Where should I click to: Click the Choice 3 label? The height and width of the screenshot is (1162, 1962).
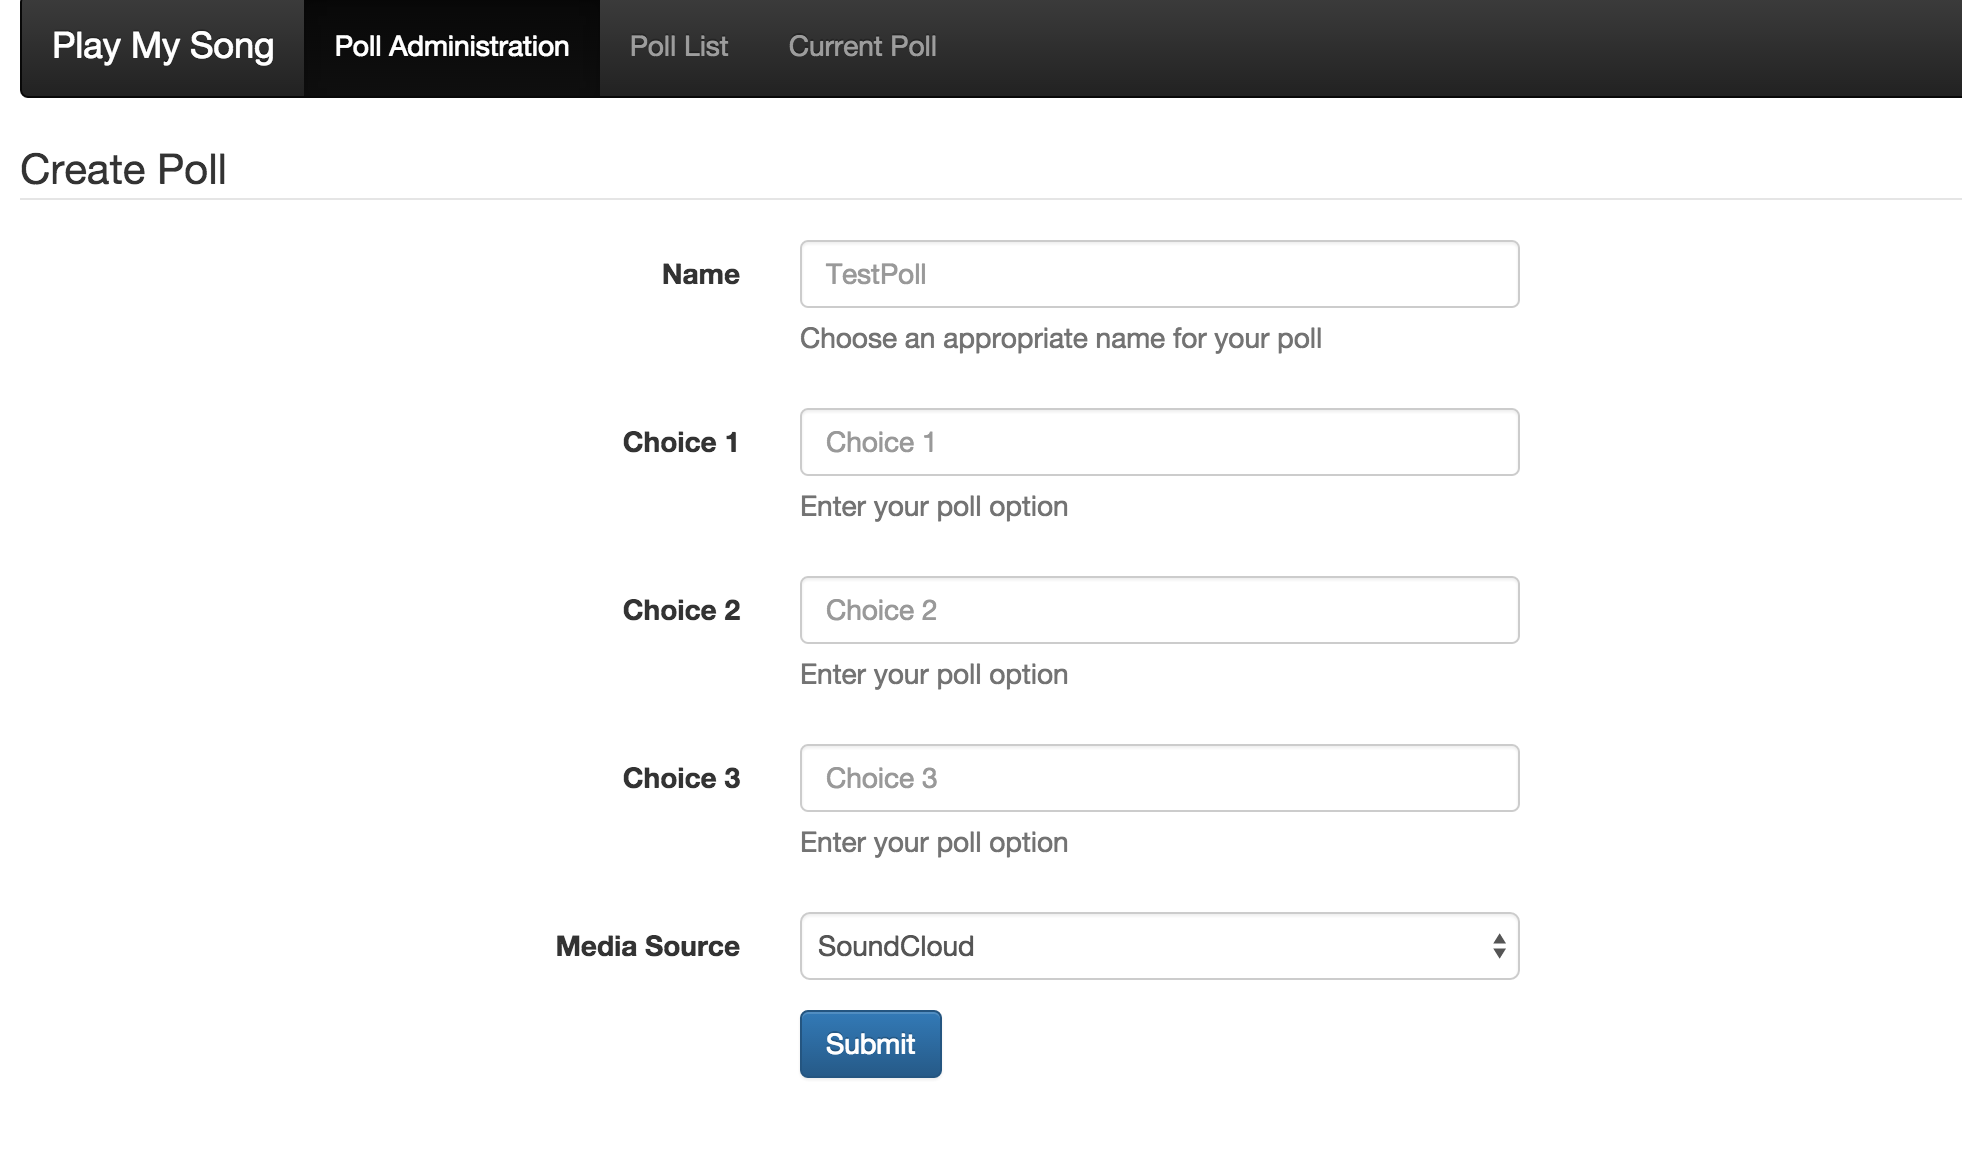pyautogui.click(x=681, y=778)
